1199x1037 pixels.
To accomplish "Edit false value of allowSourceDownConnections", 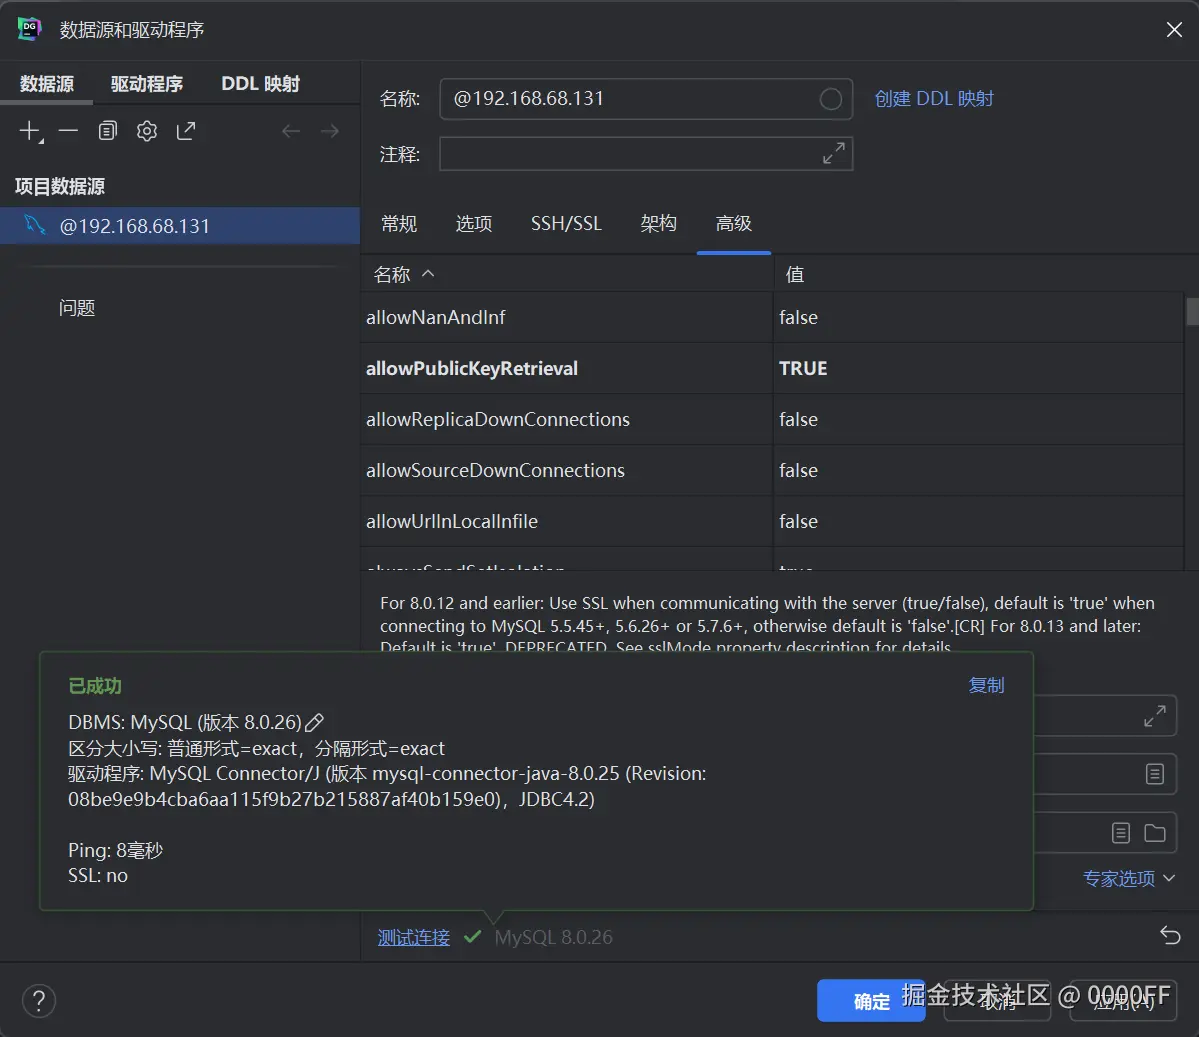I will (x=979, y=470).
